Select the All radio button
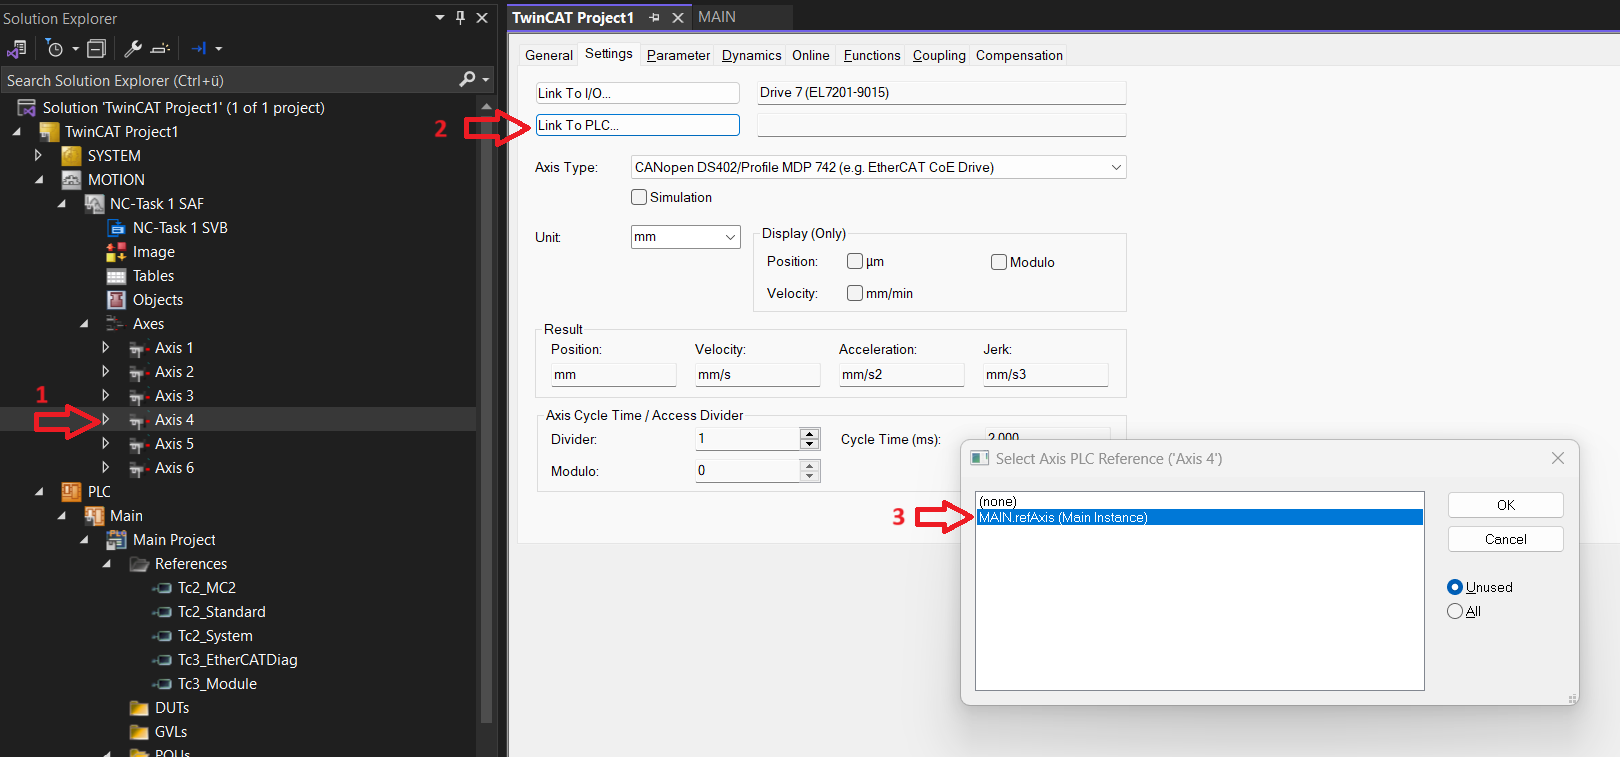1620x757 pixels. [x=1455, y=611]
